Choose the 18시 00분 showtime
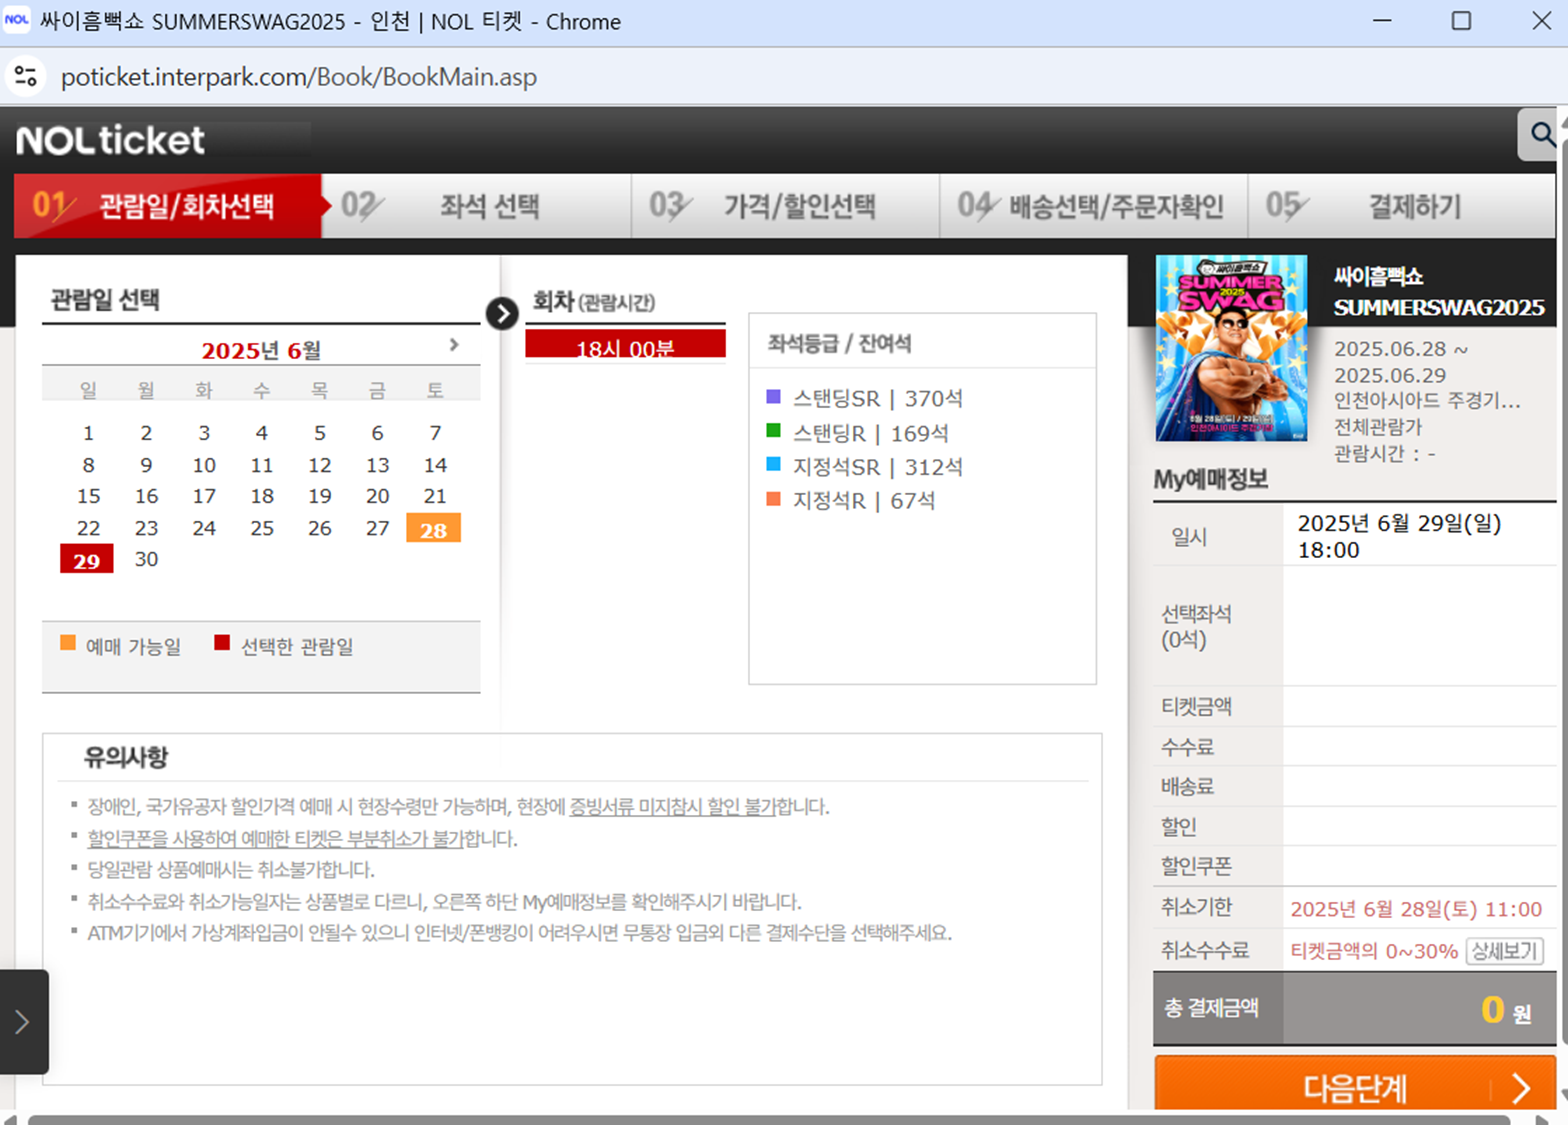This screenshot has width=1568, height=1125. click(625, 345)
